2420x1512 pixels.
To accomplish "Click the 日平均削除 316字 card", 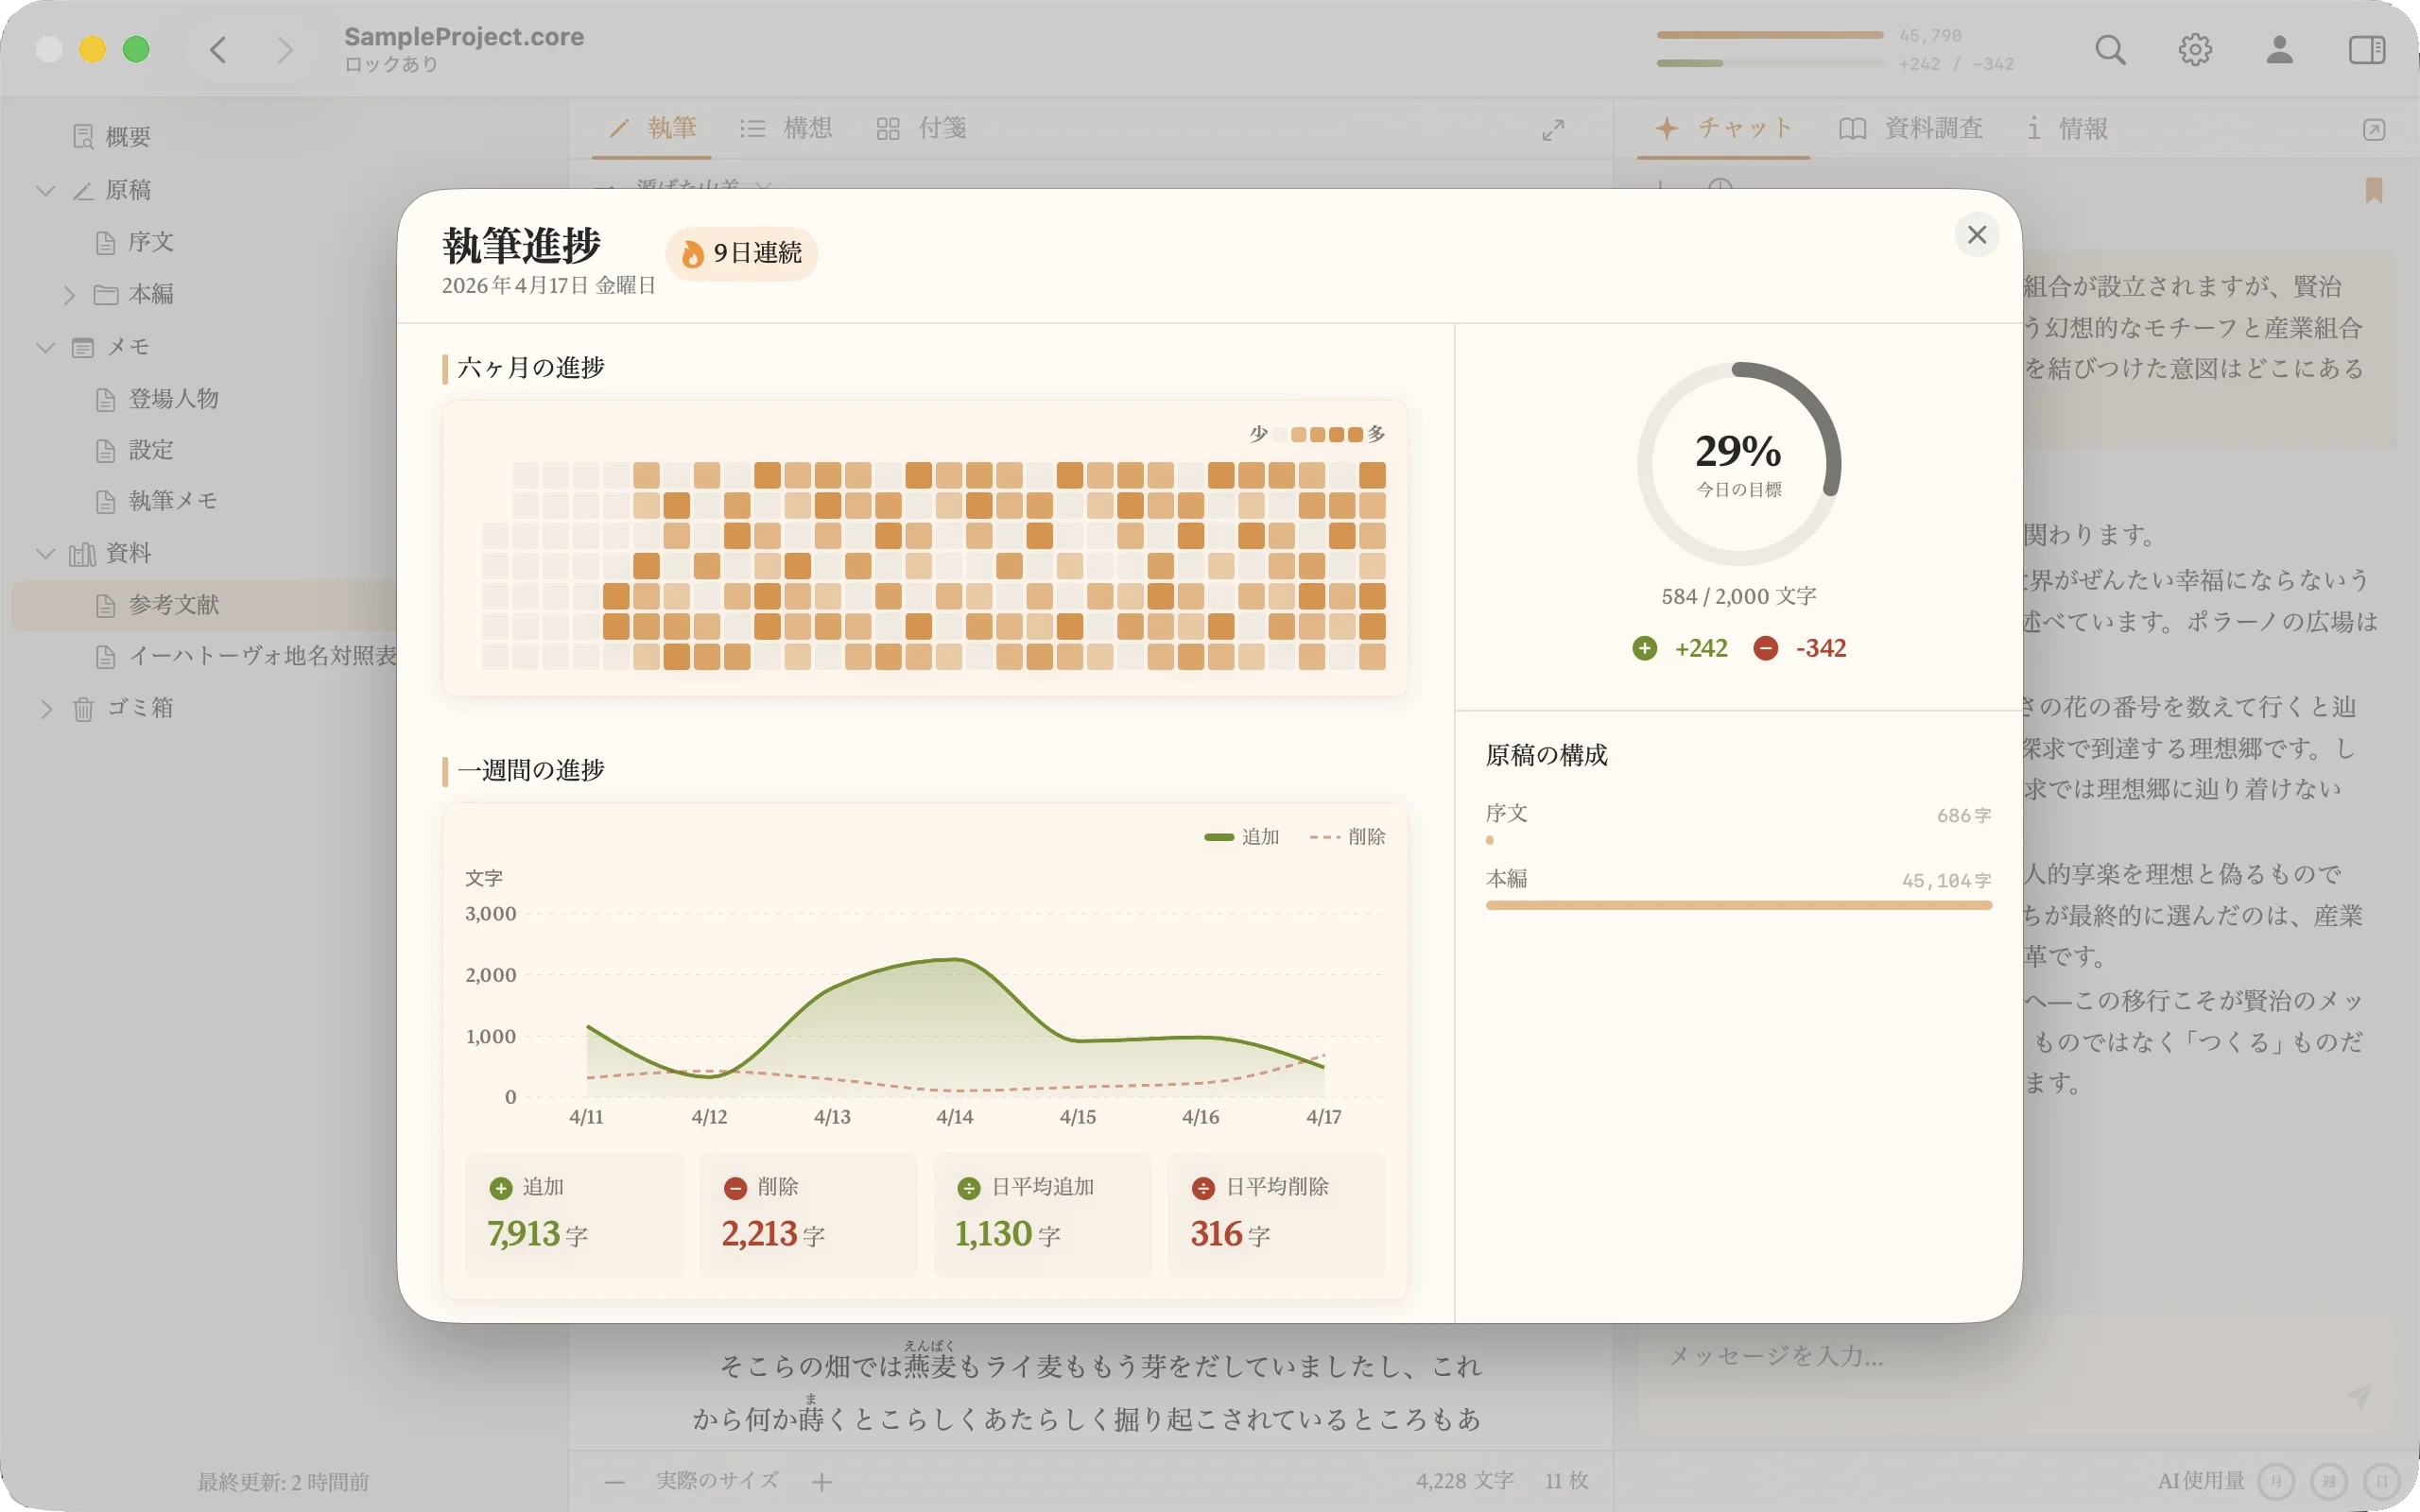I will [1276, 1214].
